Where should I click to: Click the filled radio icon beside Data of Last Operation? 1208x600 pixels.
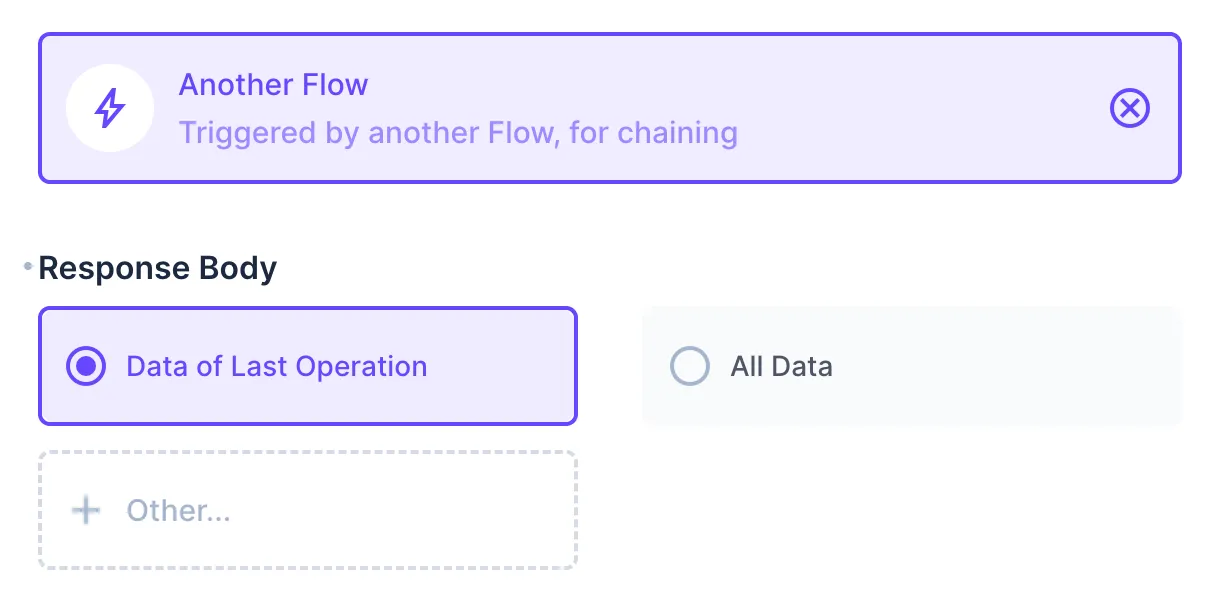86,366
